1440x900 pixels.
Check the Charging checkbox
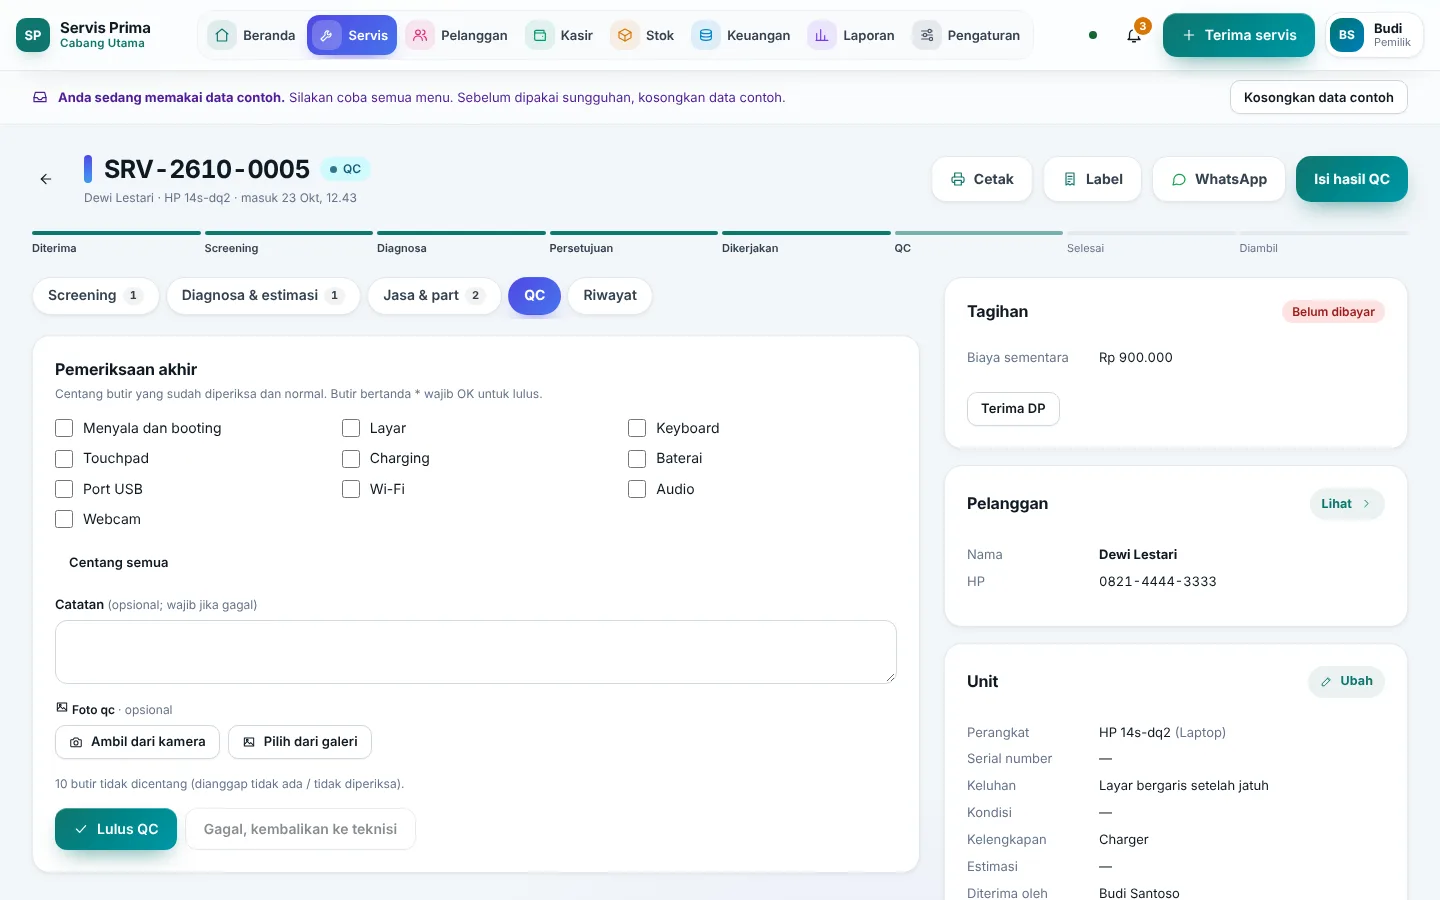(351, 459)
